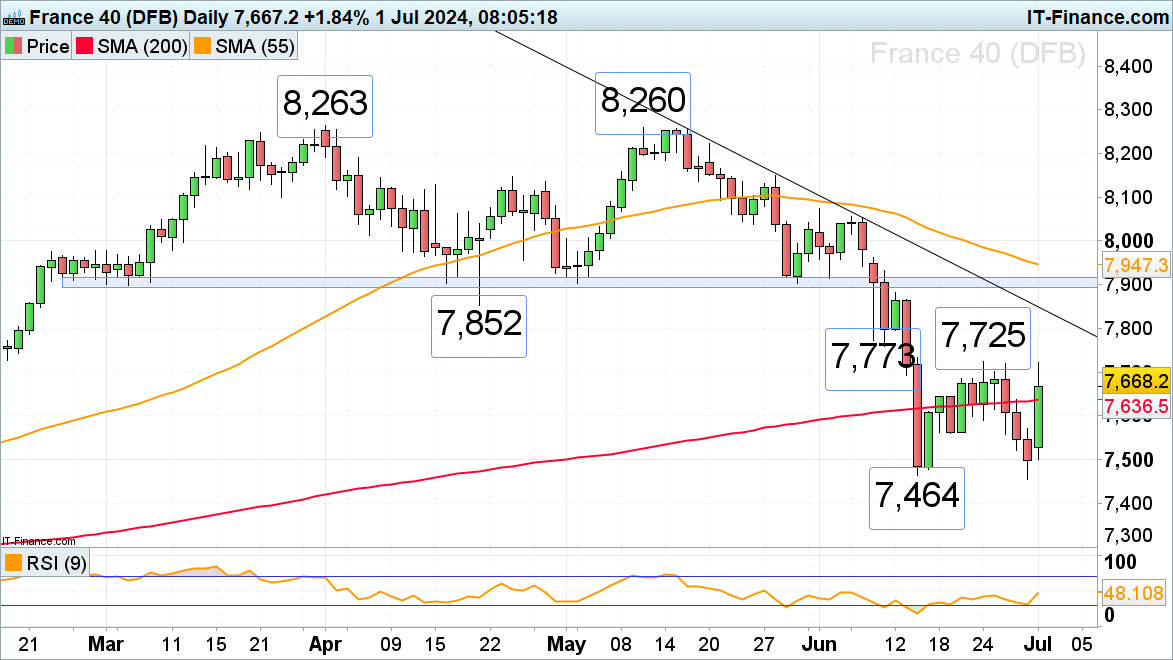Select the Price legend label

pyautogui.click(x=48, y=47)
